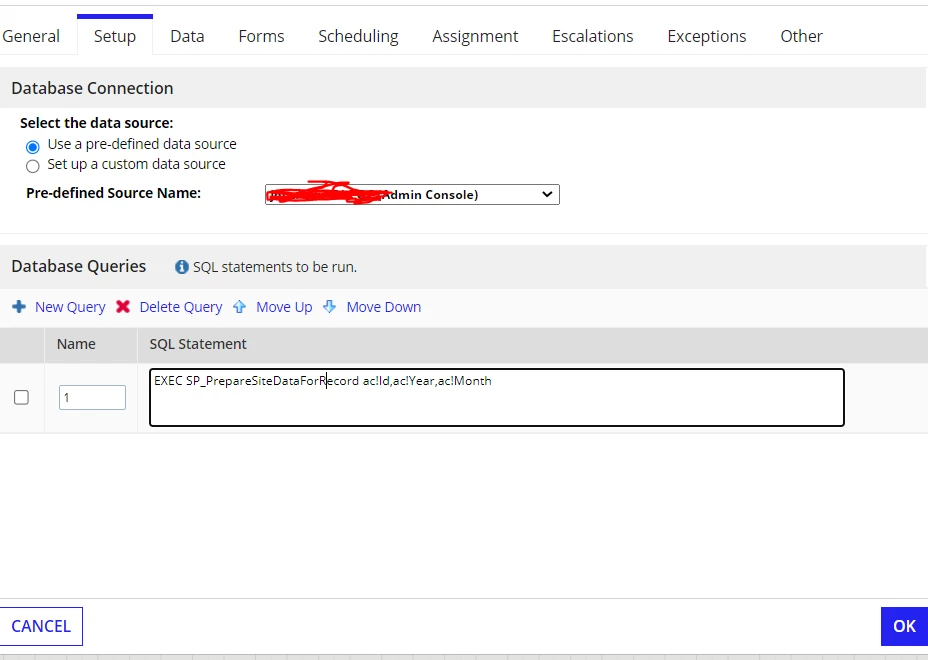Switch to the Other tab
Screen dimensions: 928x660
[x=801, y=36]
